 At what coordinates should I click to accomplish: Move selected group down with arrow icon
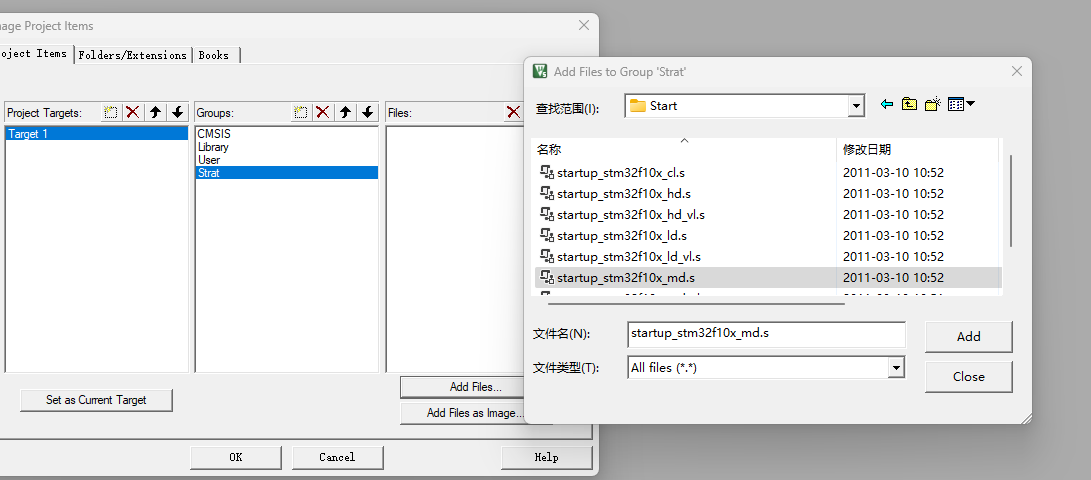tap(367, 112)
